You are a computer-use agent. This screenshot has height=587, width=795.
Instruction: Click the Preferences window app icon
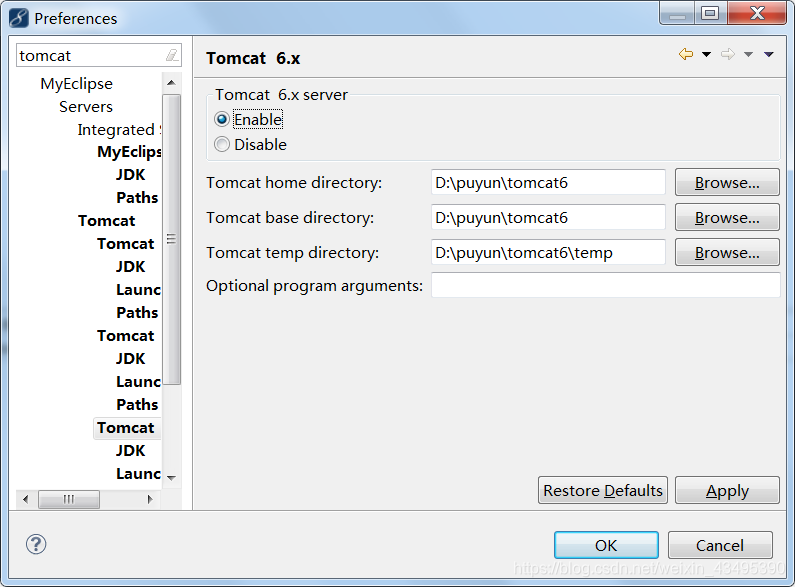[19, 18]
